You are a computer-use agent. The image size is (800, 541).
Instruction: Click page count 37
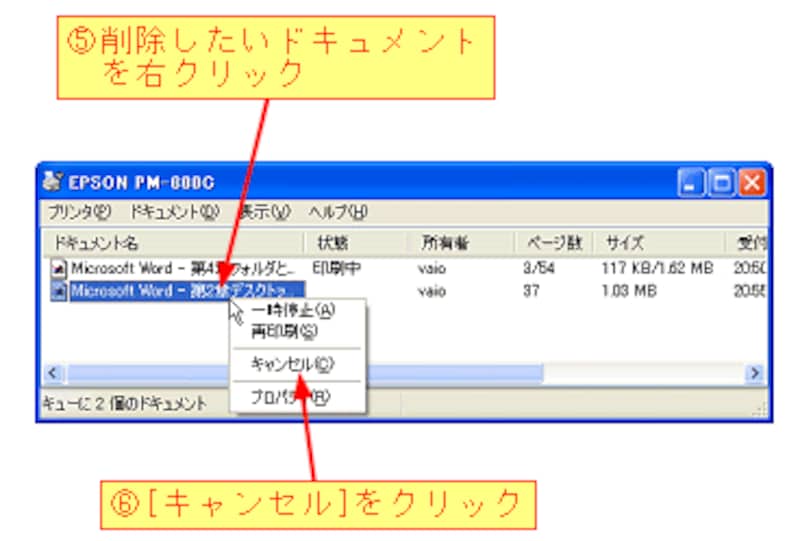pos(531,290)
